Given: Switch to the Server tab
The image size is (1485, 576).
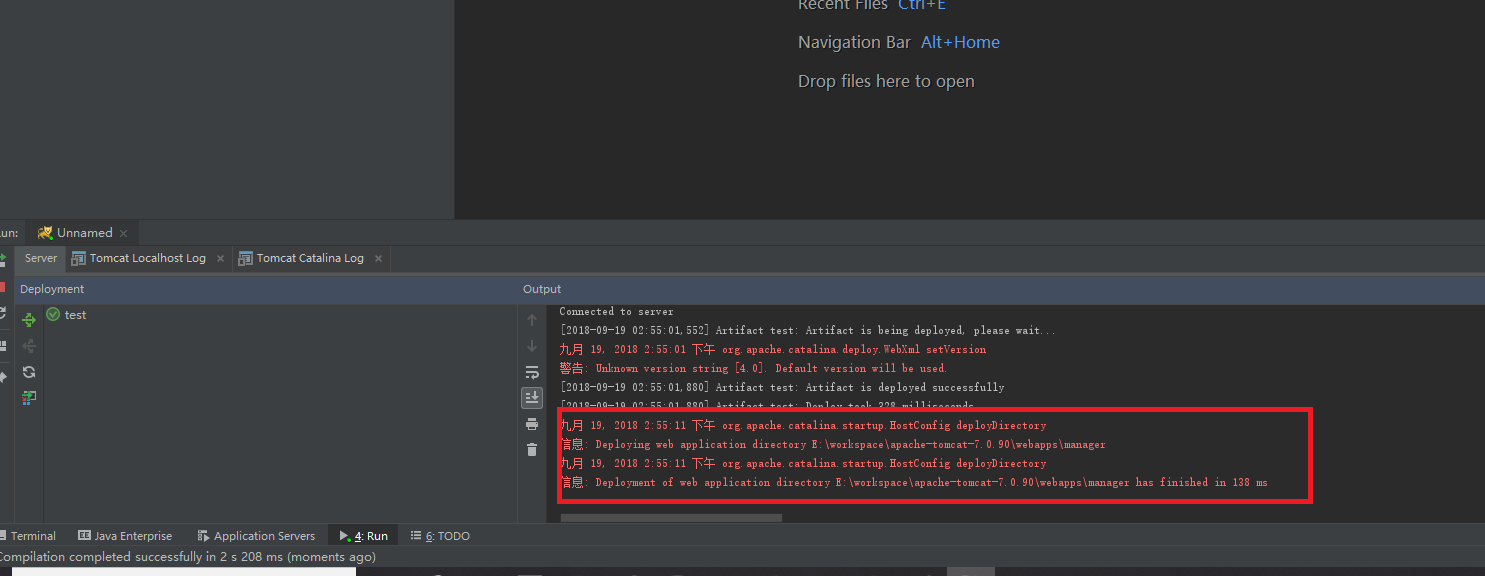Looking at the screenshot, I should (41, 258).
